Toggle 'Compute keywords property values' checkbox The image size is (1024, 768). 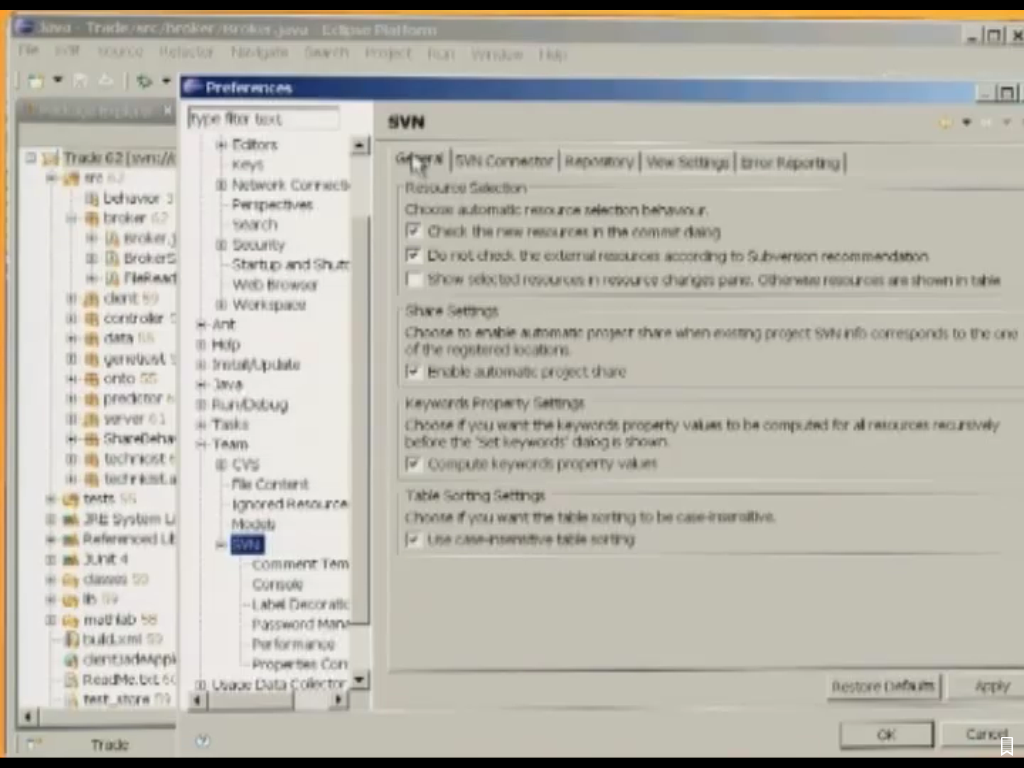pos(413,464)
